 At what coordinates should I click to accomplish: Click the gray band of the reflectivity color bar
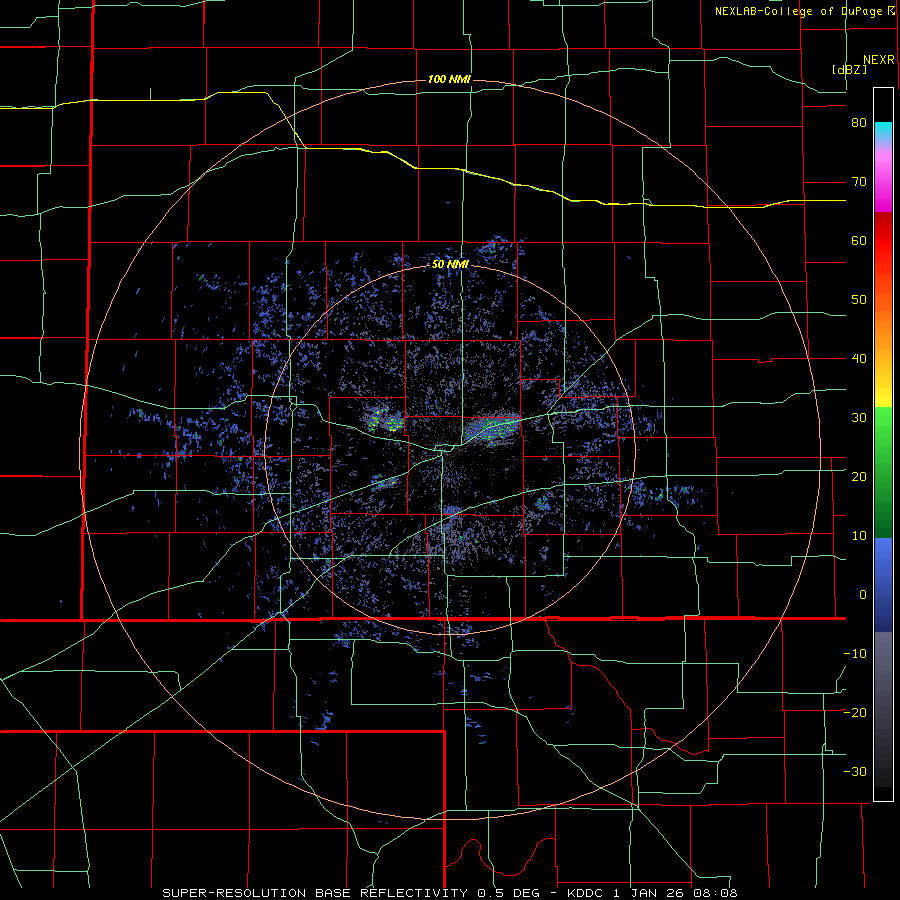pos(883,710)
